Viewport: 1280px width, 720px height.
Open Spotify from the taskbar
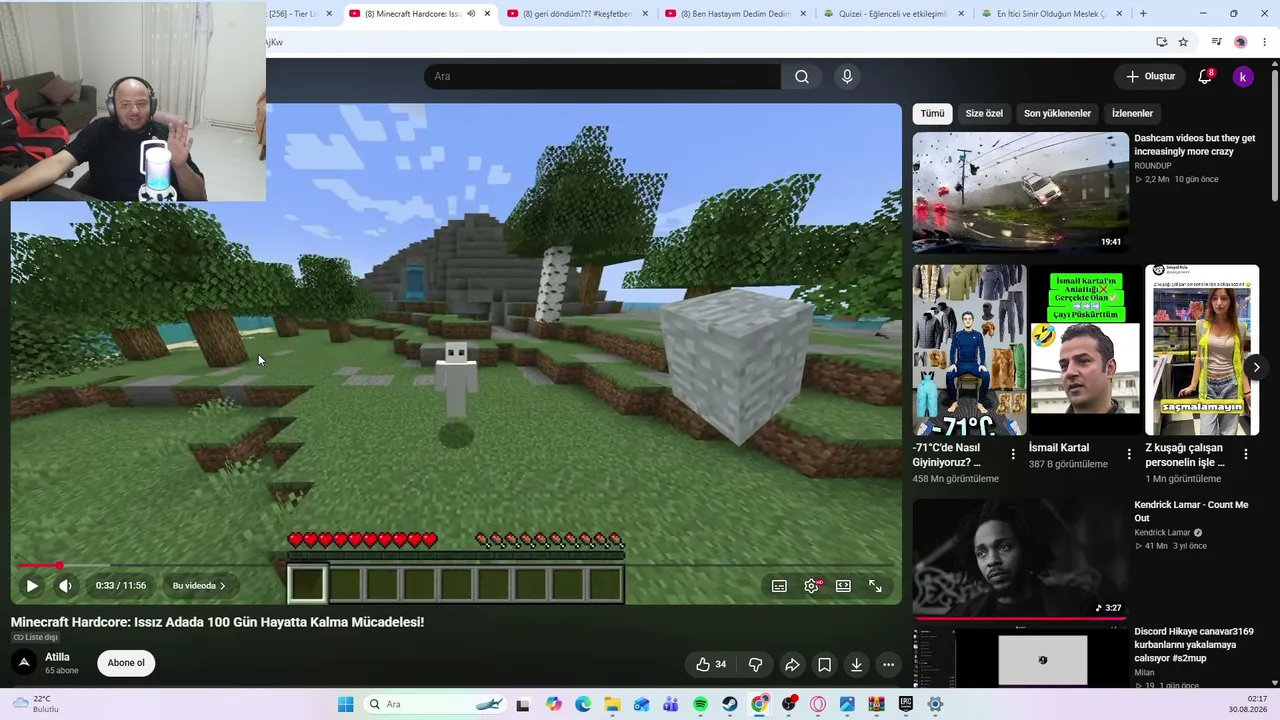click(700, 704)
